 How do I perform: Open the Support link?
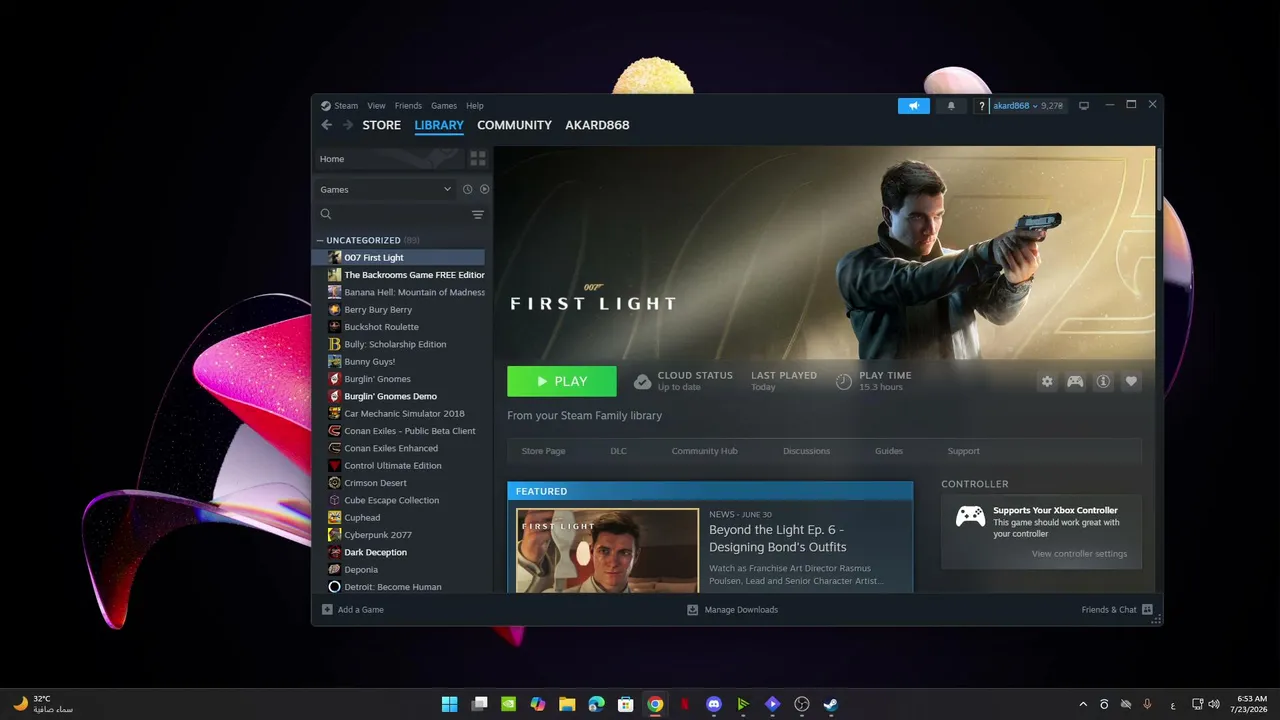pos(963,451)
